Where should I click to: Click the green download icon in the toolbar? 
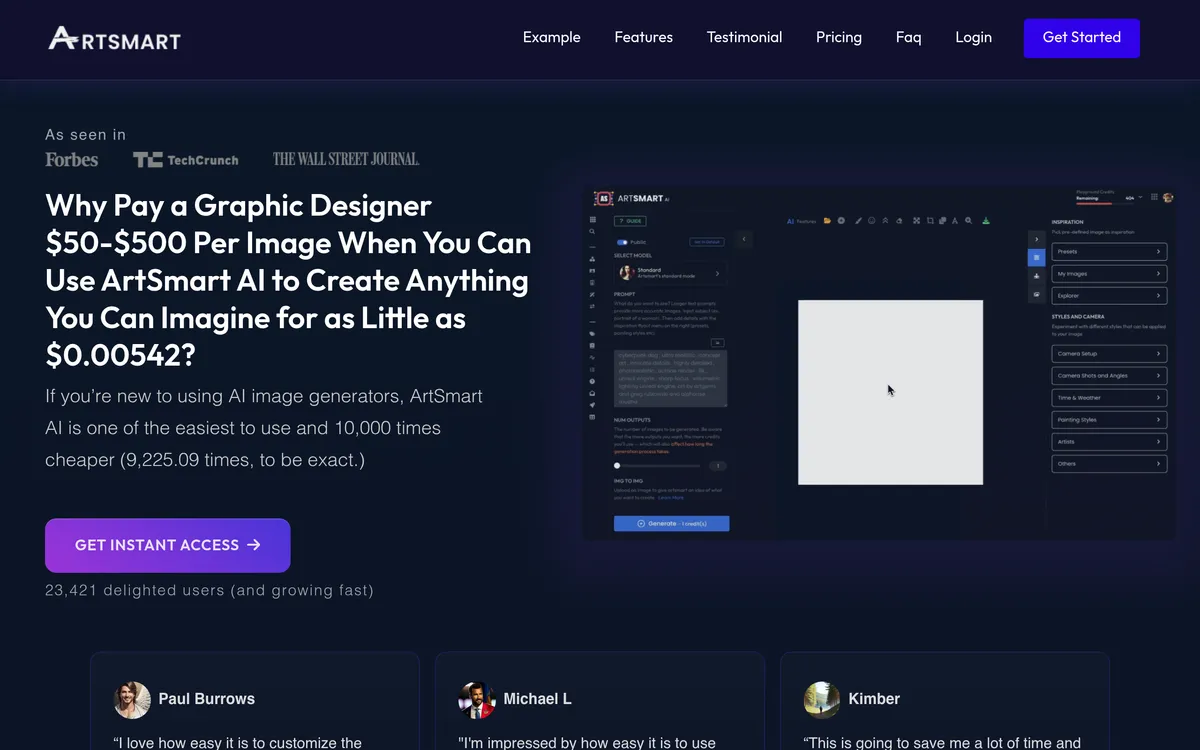tap(985, 221)
